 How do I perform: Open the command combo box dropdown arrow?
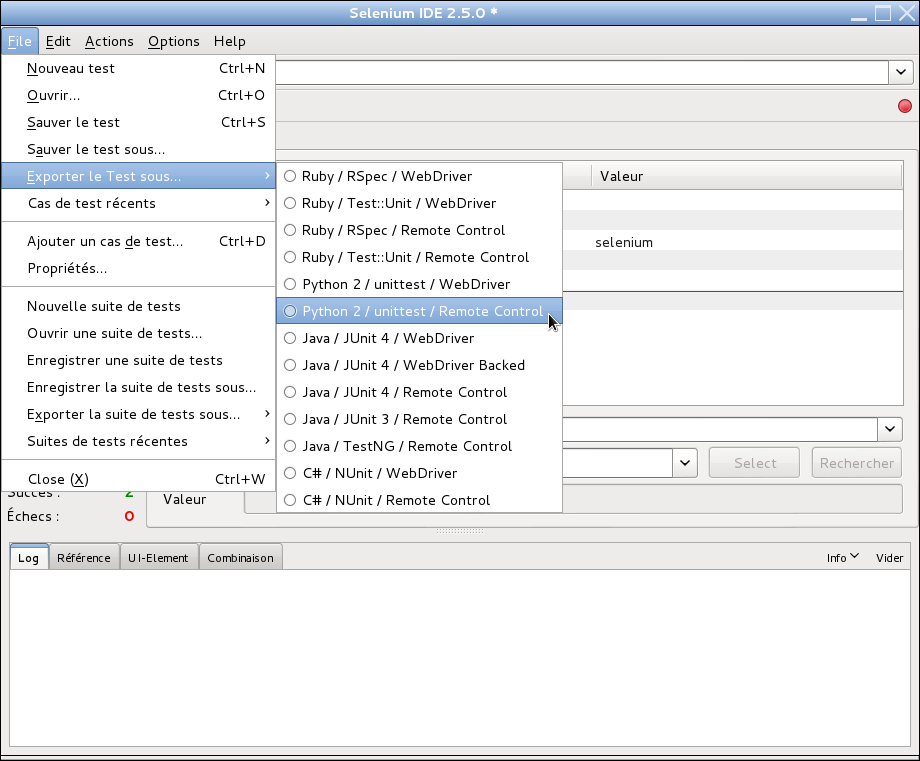tap(889, 429)
